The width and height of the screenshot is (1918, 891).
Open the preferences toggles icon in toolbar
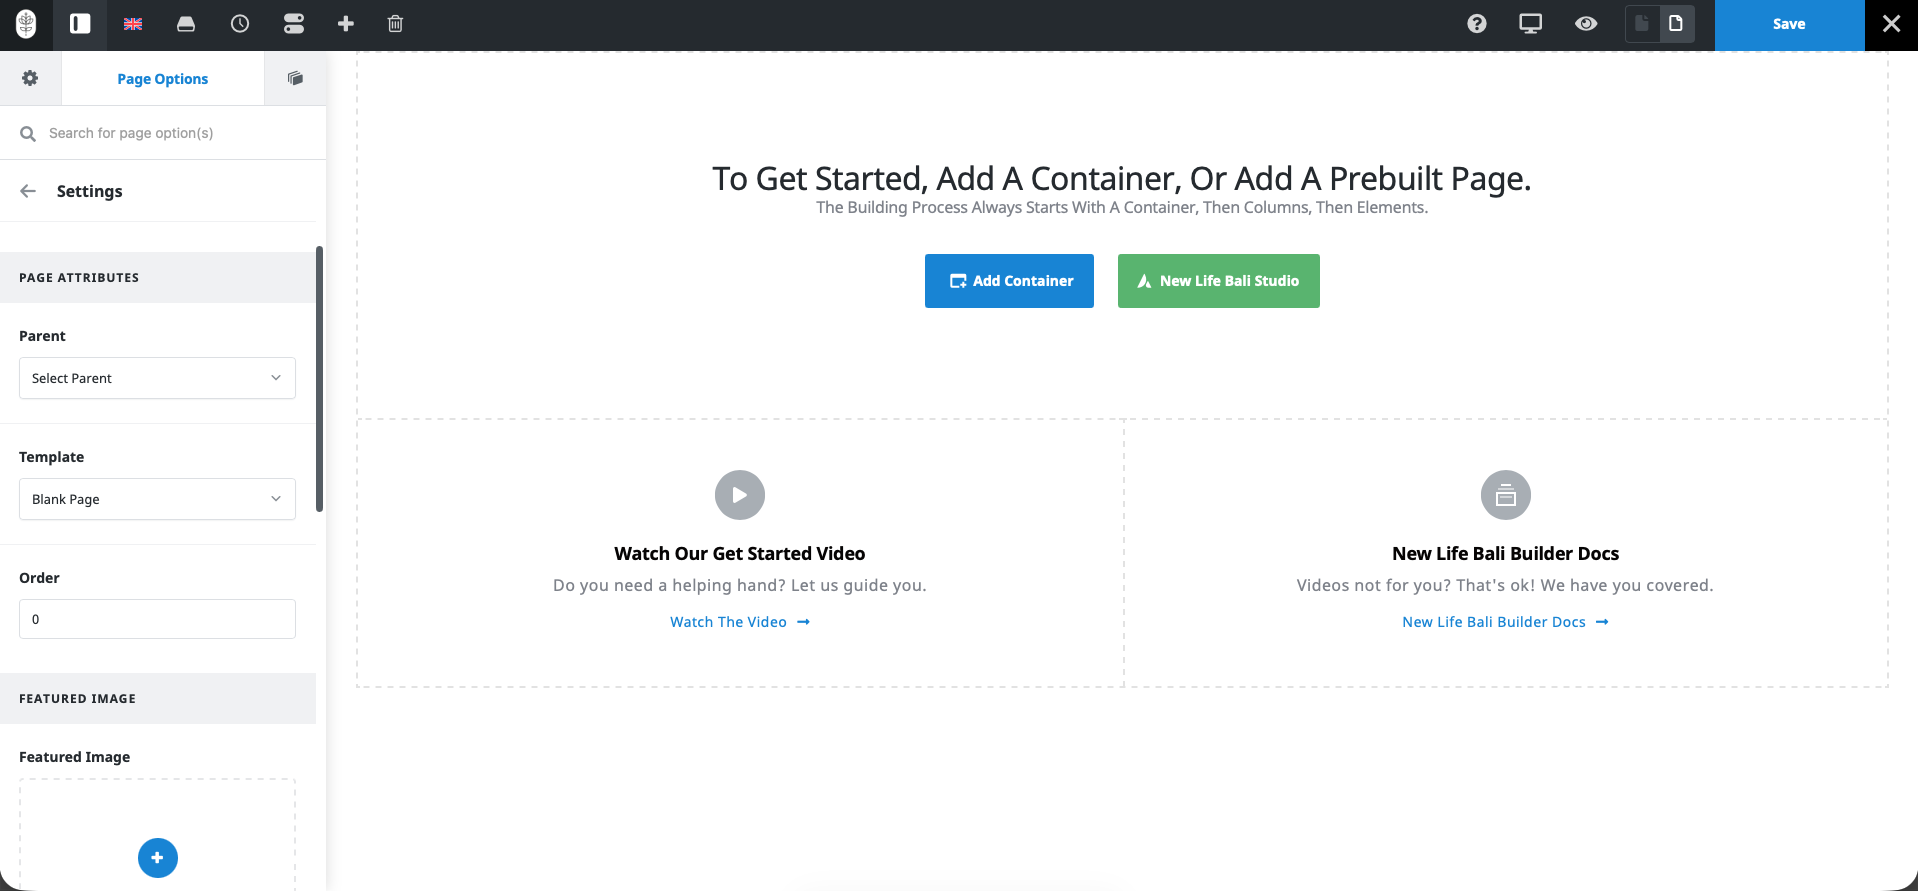click(x=293, y=24)
